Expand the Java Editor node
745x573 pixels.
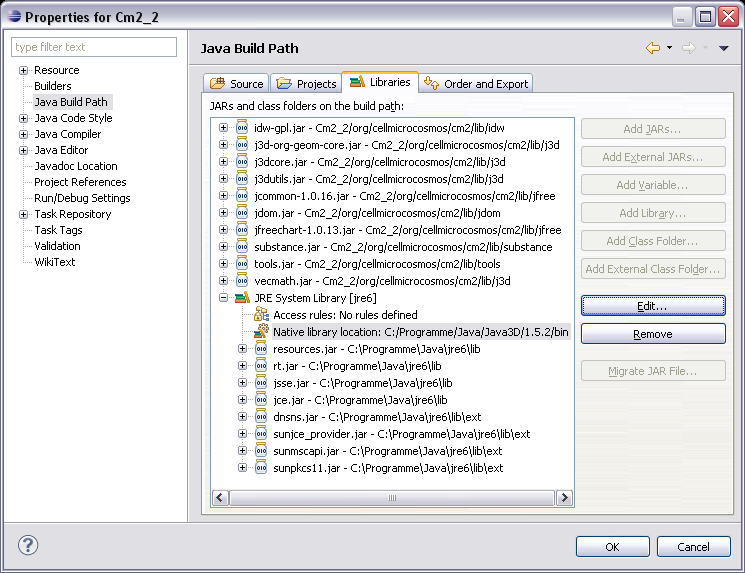[23, 150]
